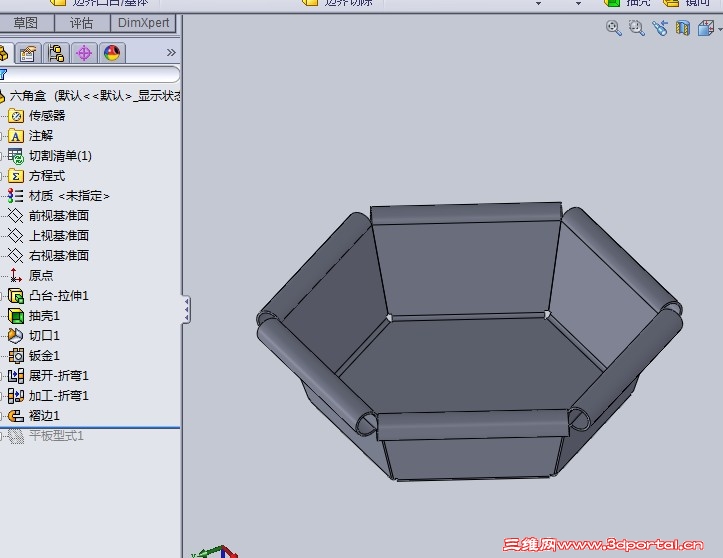Click the 传感器 text label
The image size is (723, 558).
[47, 116]
